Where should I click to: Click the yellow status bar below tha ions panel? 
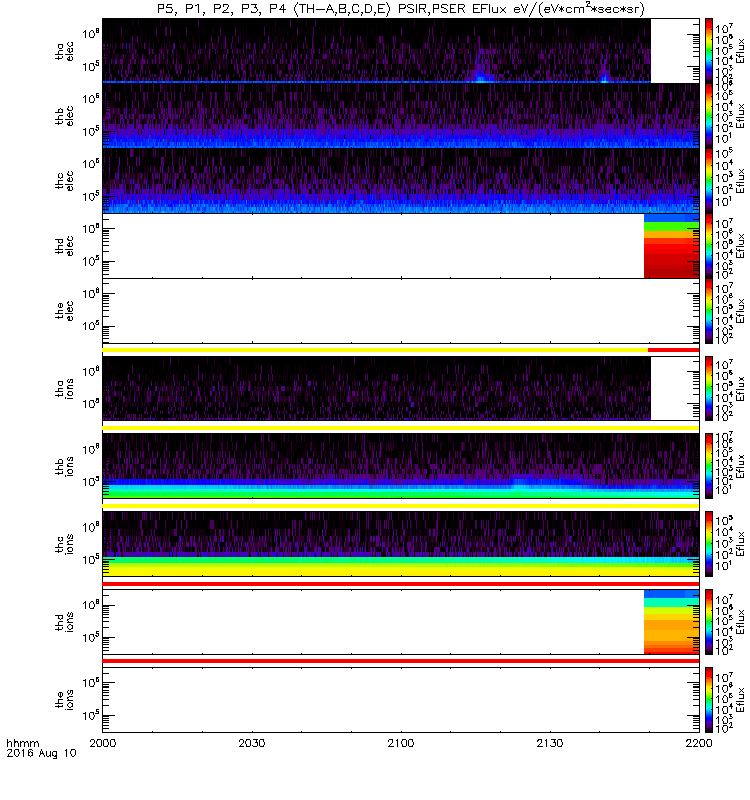(x=401, y=428)
